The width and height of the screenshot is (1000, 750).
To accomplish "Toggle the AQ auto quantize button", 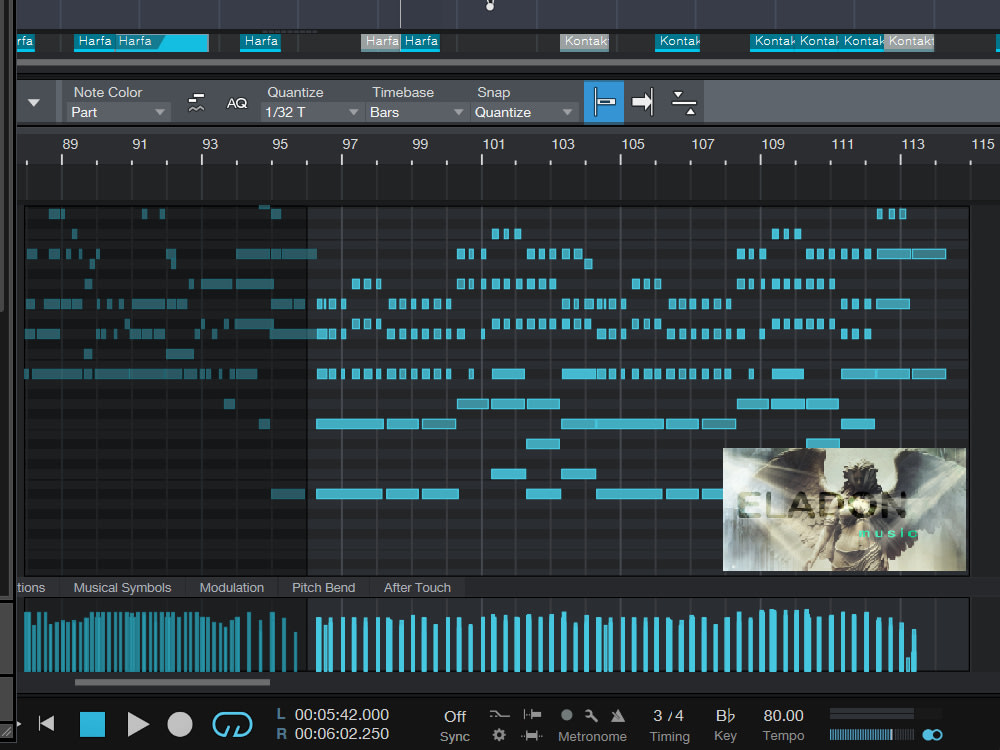I will 237,103.
